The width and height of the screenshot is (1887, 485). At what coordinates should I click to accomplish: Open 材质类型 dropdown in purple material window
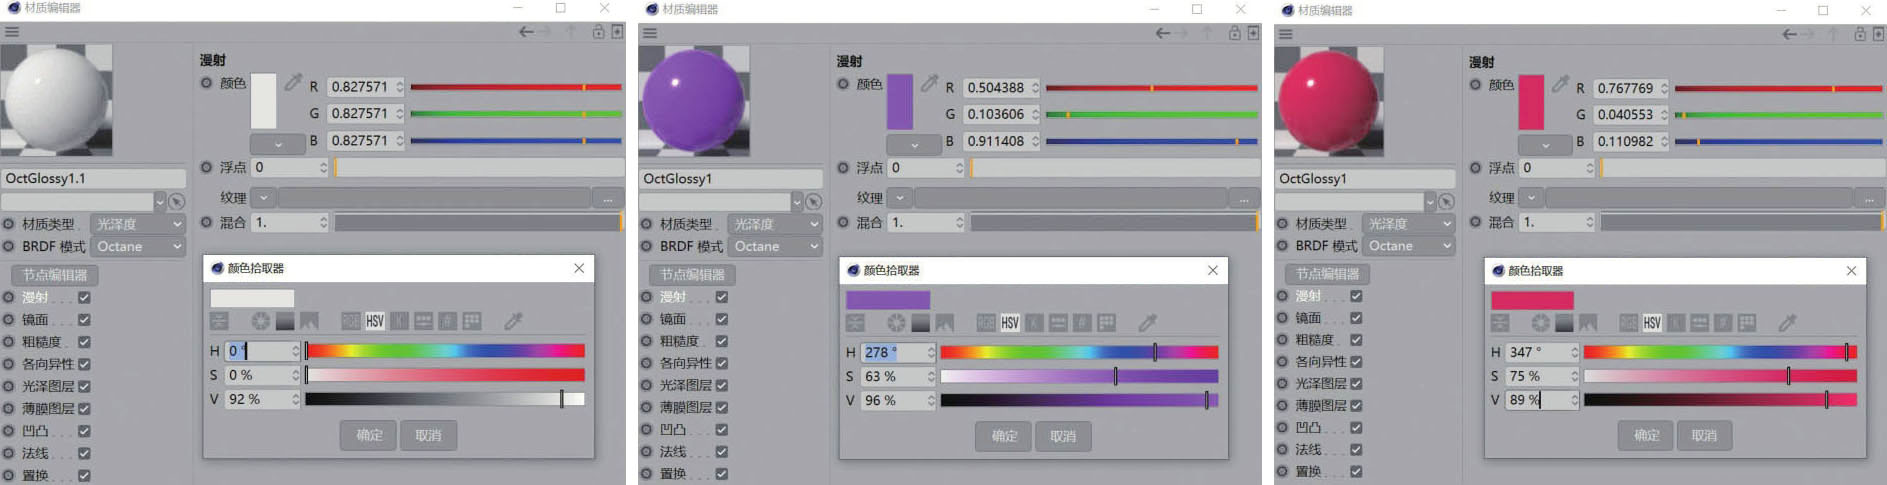tap(775, 224)
